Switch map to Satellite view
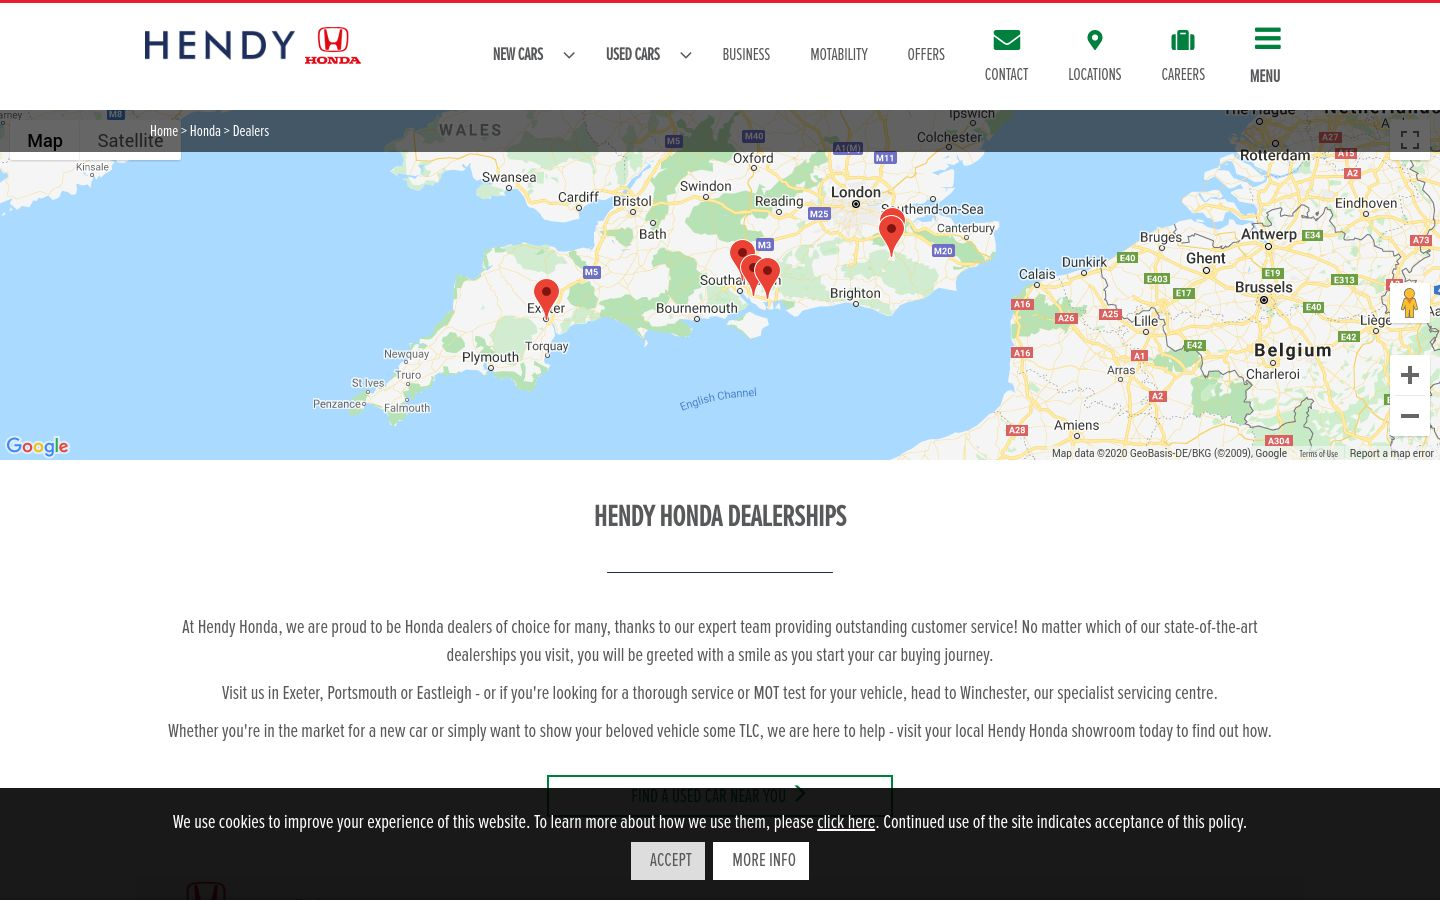Viewport: 1440px width, 900px height. click(130, 141)
